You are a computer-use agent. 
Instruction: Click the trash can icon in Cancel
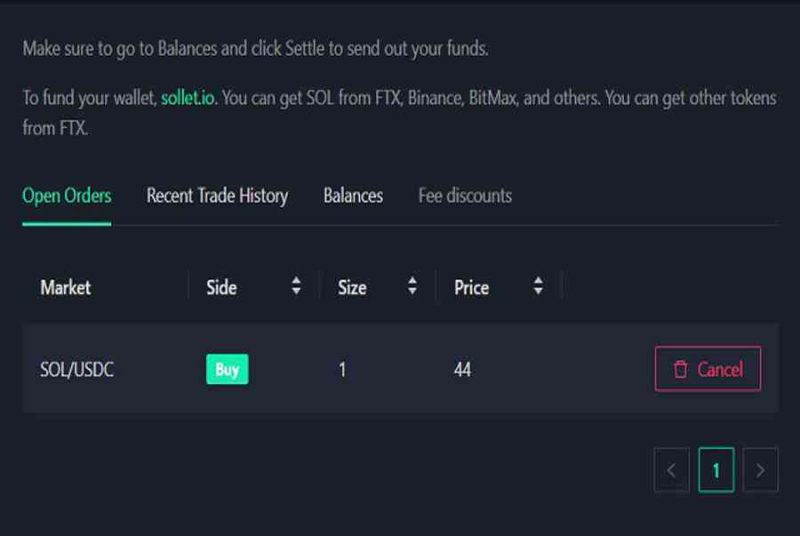click(680, 369)
